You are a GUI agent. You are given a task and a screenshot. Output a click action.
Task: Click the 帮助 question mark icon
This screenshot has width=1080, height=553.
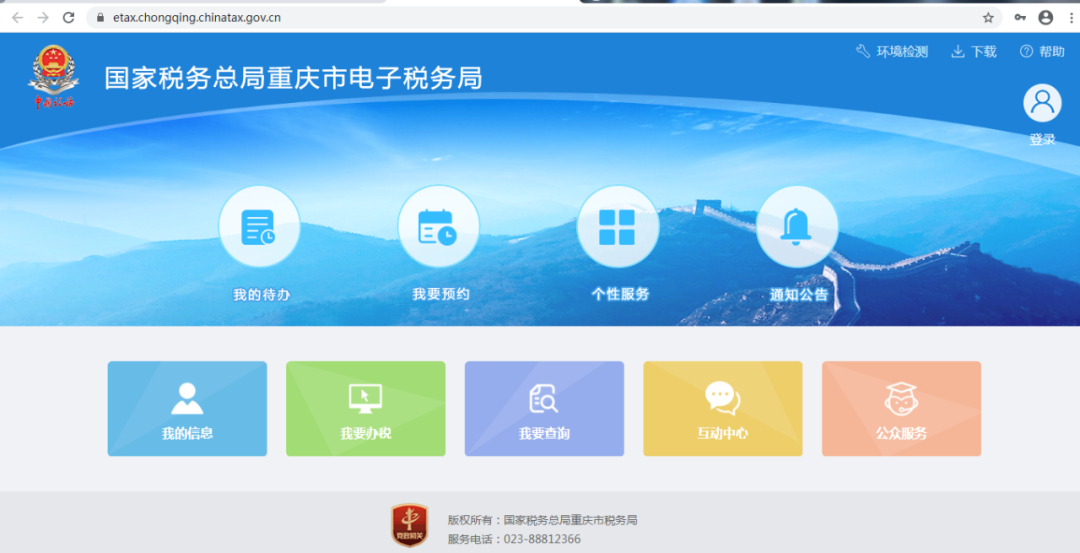(1026, 52)
